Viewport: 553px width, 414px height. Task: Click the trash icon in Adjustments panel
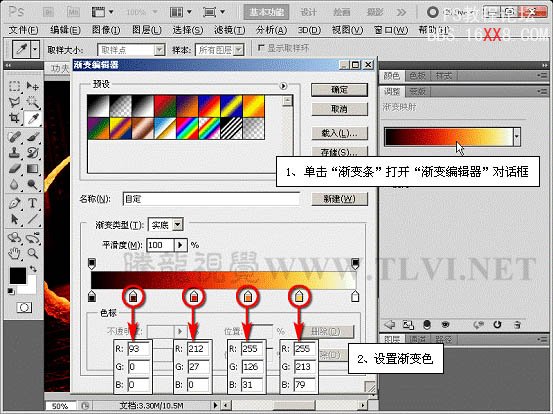tap(517, 325)
